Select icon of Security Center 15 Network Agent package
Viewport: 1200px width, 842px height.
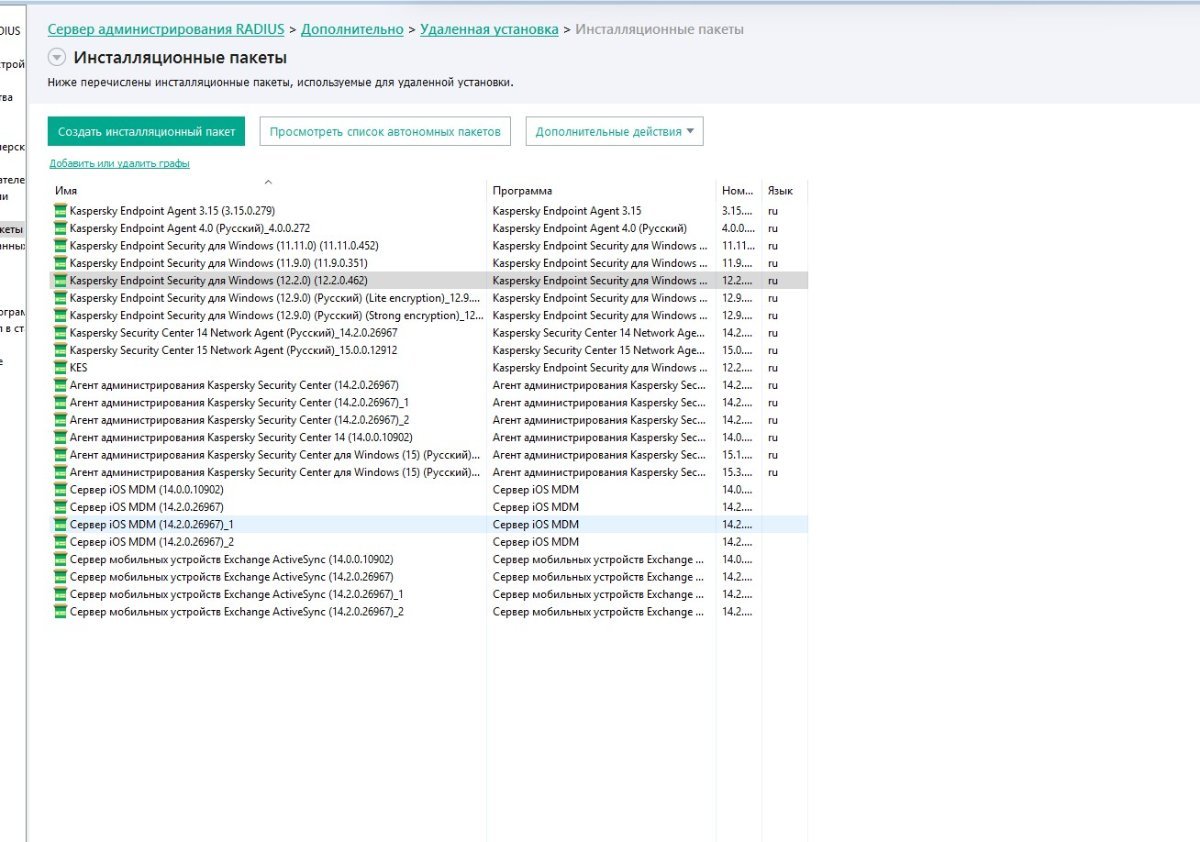click(61, 350)
